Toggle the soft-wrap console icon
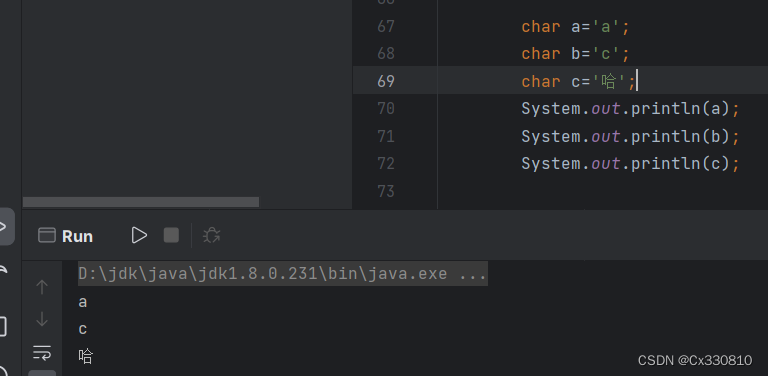 [x=42, y=352]
